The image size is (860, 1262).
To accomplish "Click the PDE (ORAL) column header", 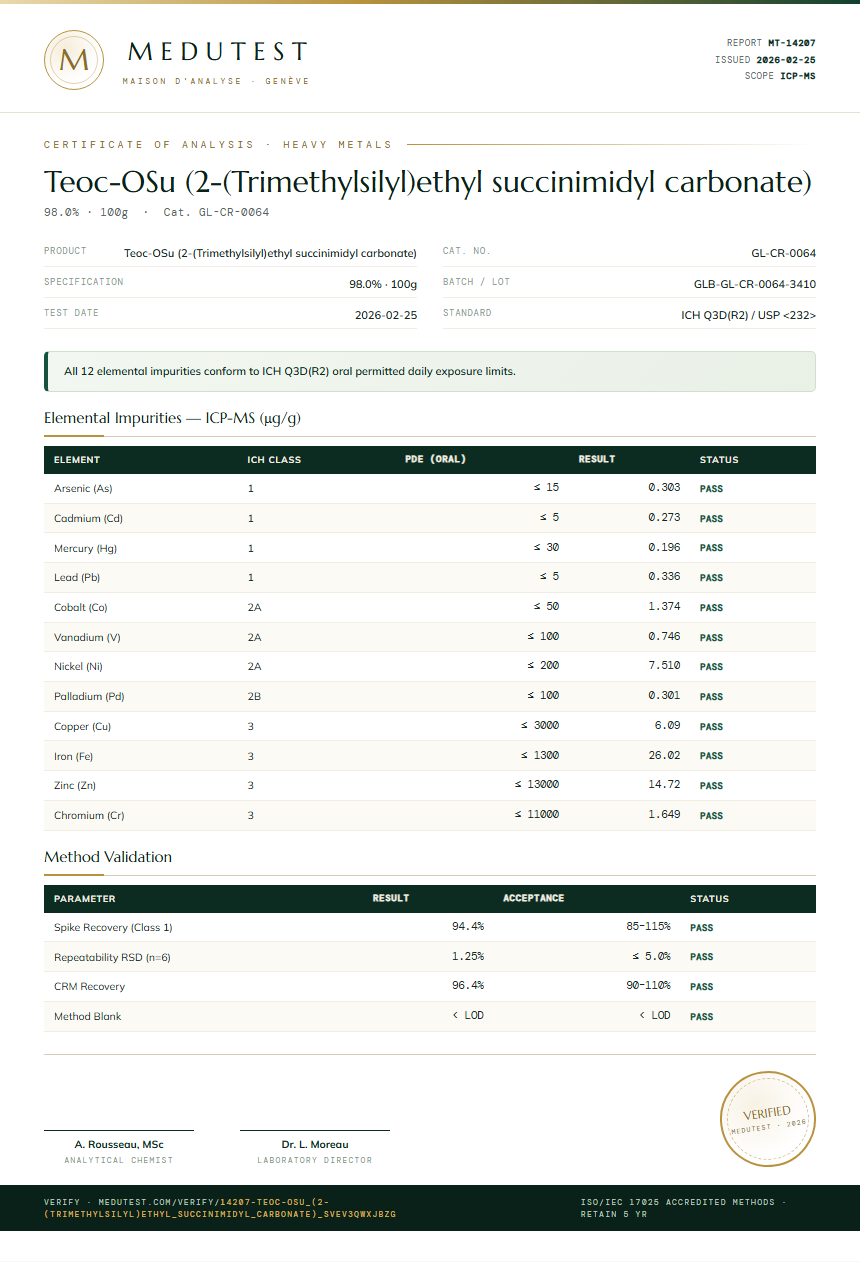I will pyautogui.click(x=435, y=460).
